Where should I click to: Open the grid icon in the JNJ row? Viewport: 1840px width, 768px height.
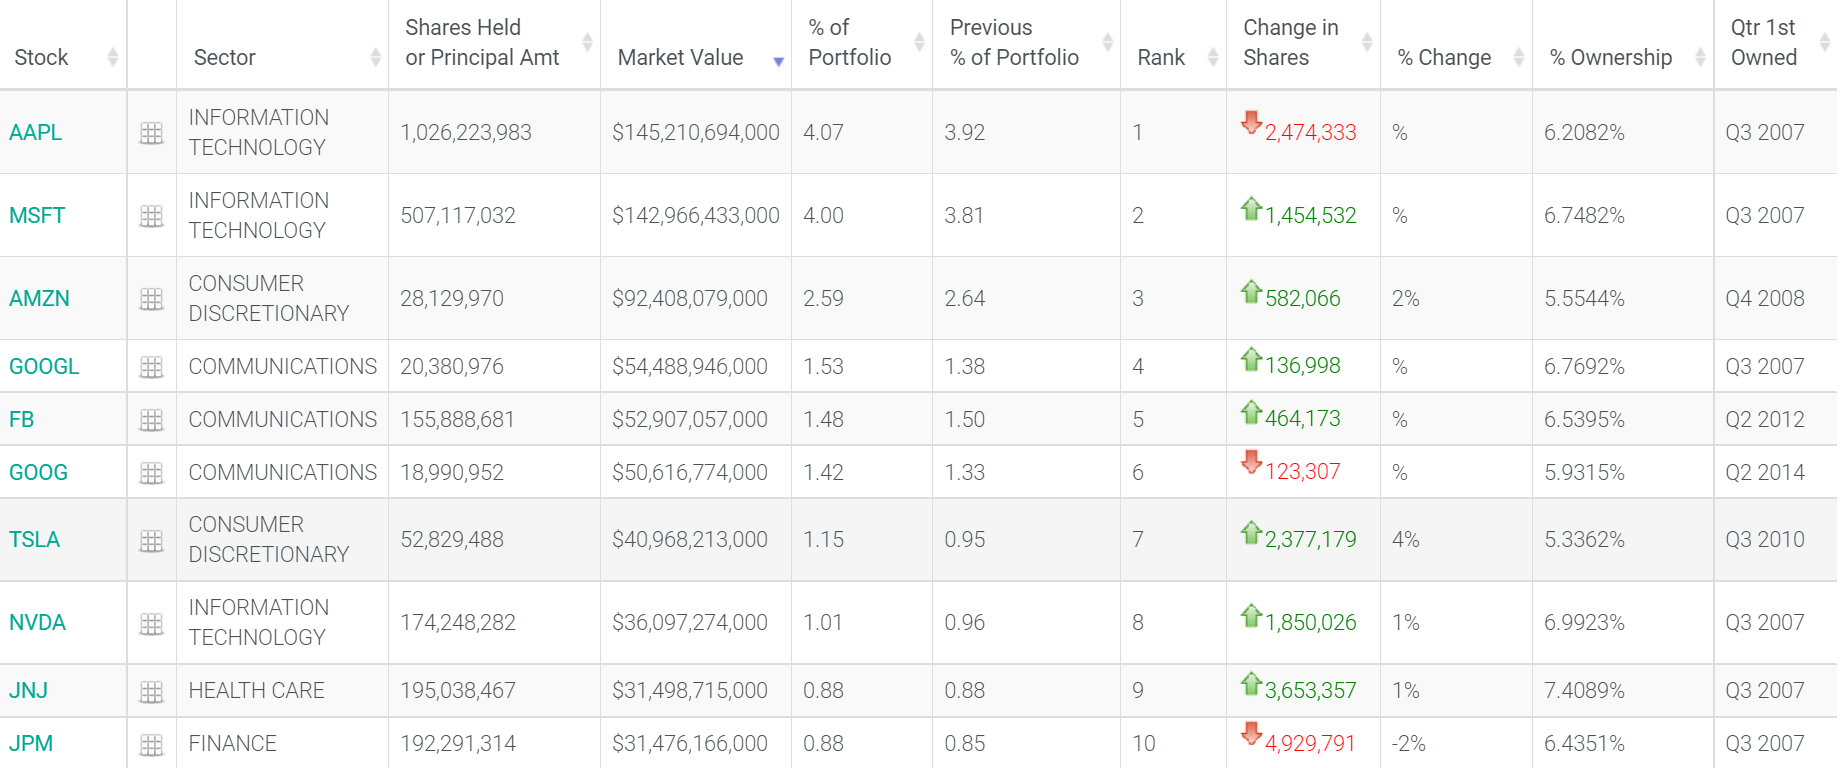151,691
